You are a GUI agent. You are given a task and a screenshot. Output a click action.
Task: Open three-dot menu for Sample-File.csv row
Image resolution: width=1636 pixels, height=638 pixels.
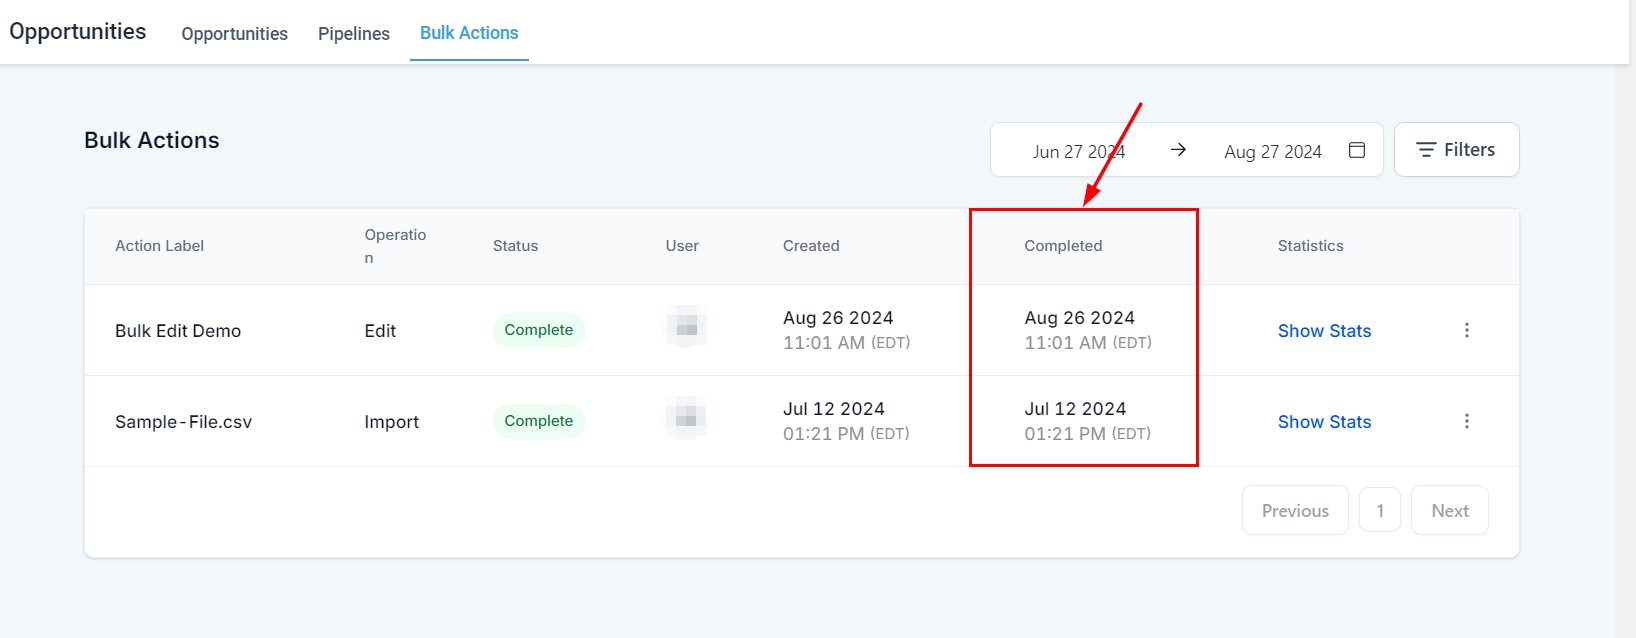pos(1466,421)
